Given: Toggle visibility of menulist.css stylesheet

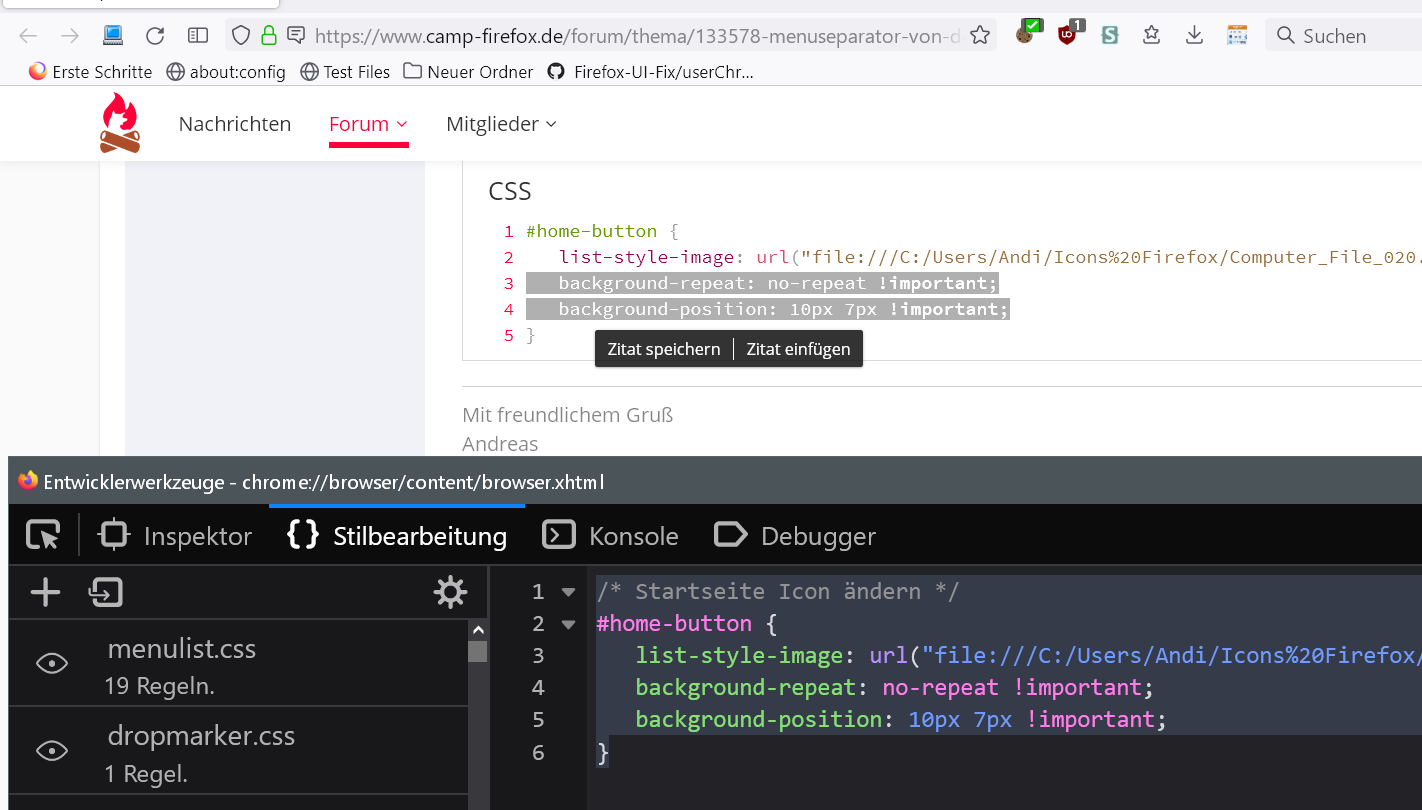Looking at the screenshot, I should point(52,663).
